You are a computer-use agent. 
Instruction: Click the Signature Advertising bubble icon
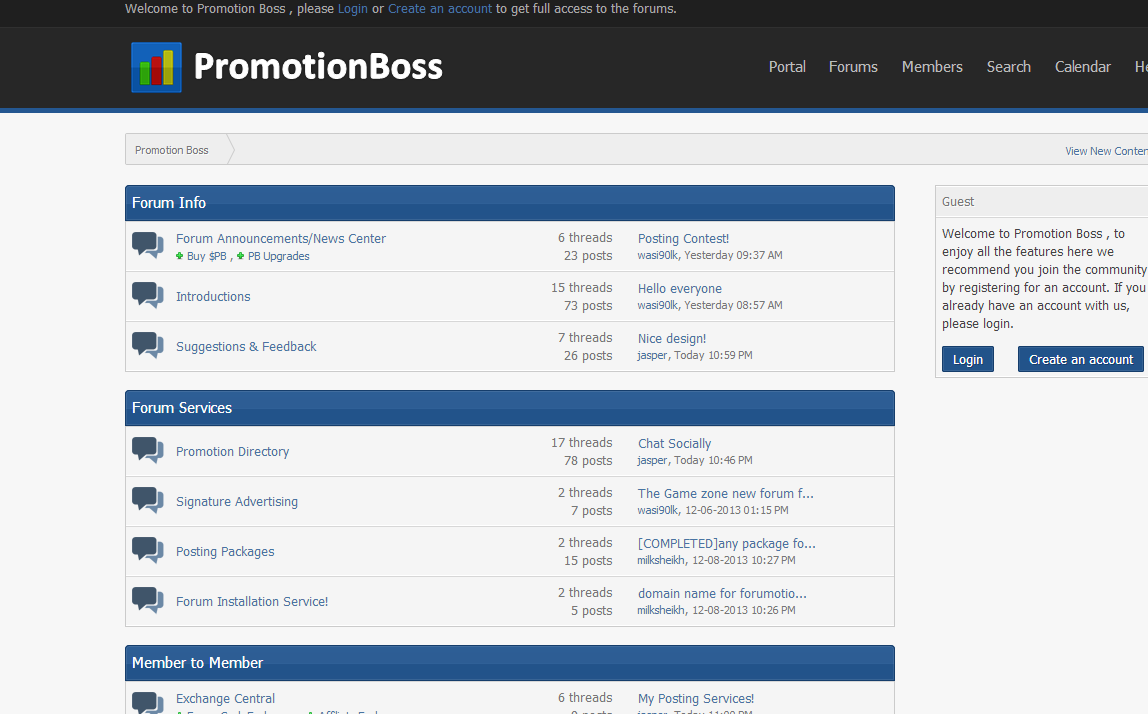point(148,501)
